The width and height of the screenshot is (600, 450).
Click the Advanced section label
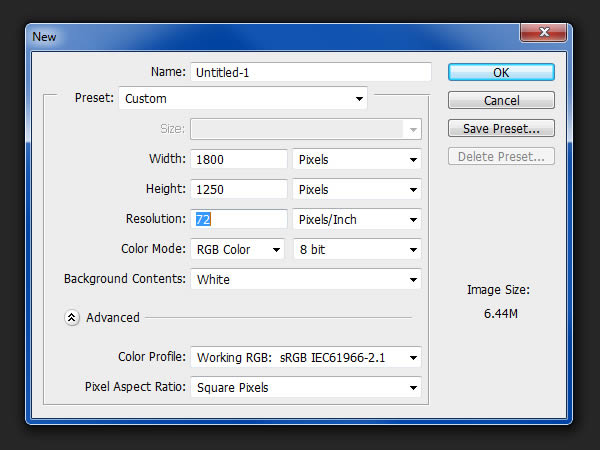point(112,318)
